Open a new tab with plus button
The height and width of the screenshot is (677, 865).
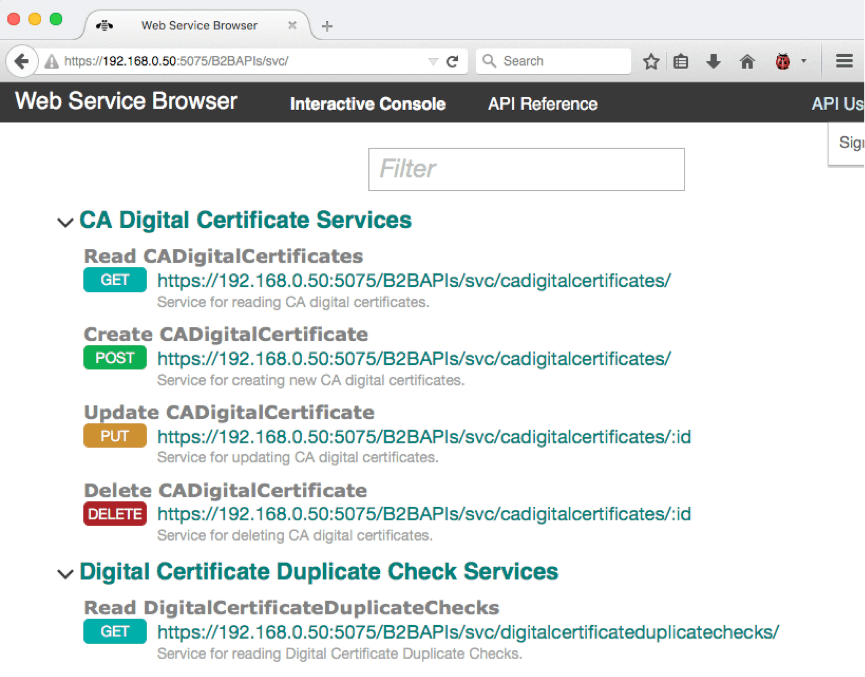pyautogui.click(x=327, y=26)
